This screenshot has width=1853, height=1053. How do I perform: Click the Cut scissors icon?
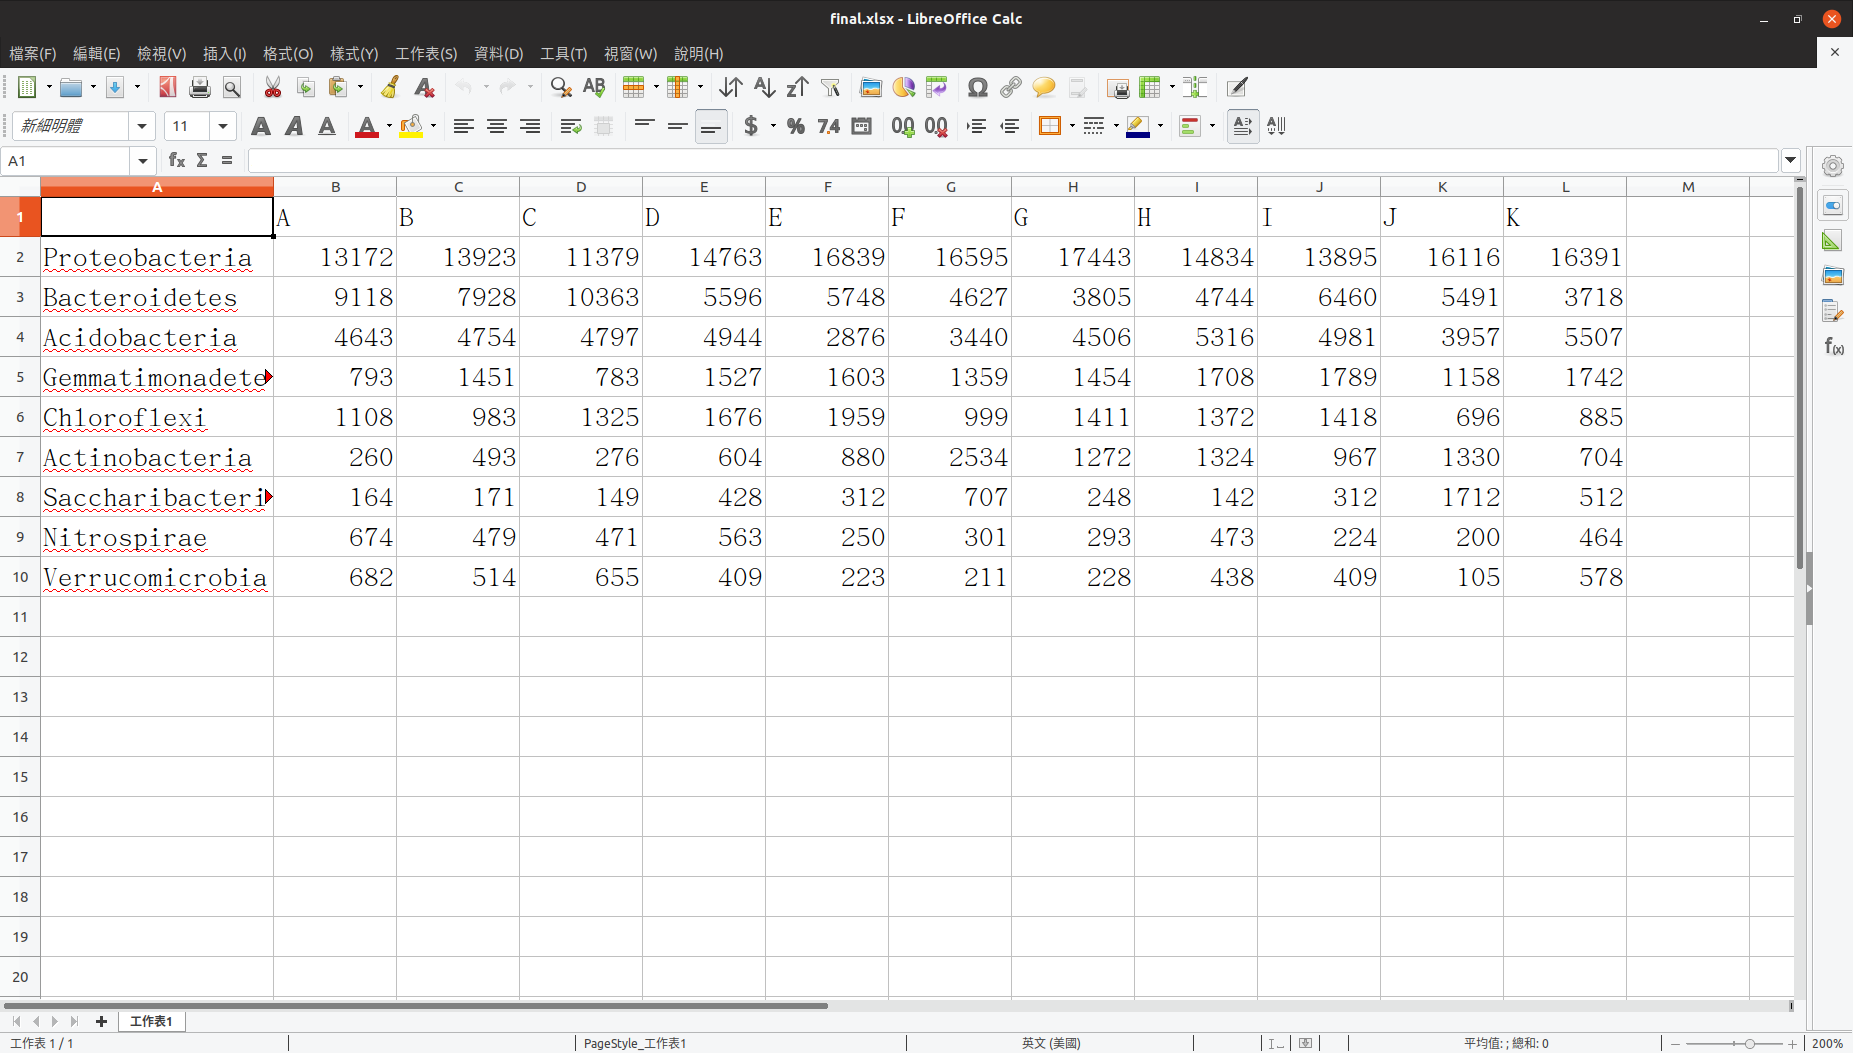272,88
